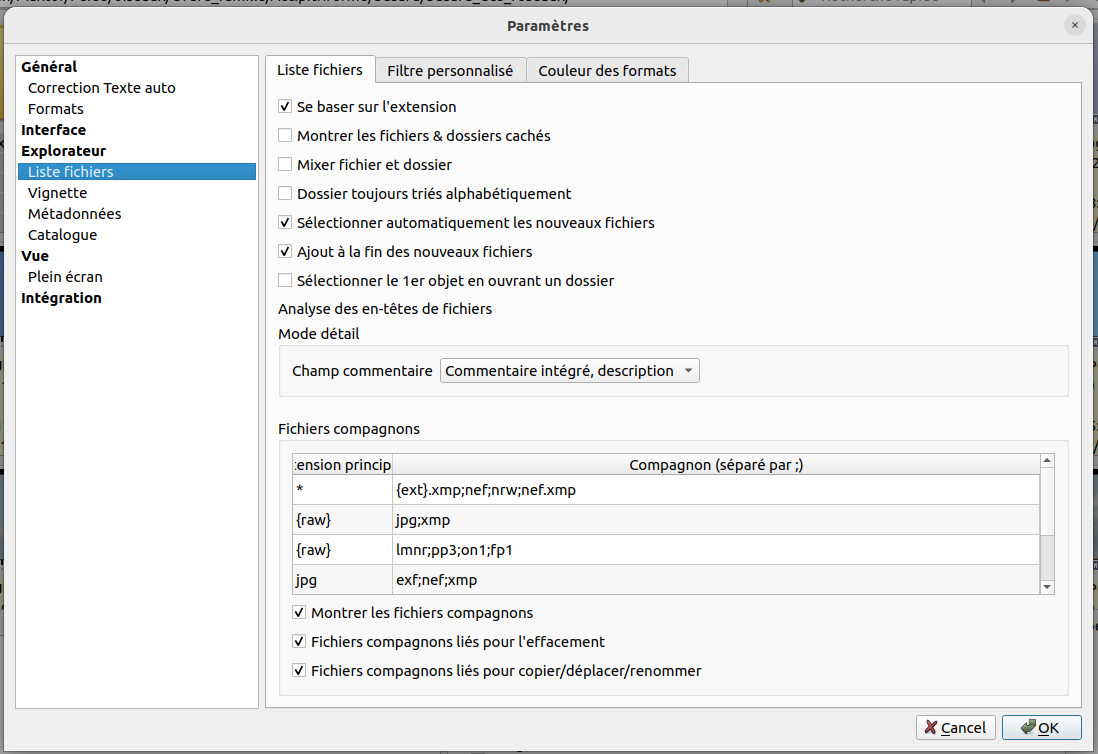Click the Cancel button
The height and width of the screenshot is (754, 1098).
[954, 728]
